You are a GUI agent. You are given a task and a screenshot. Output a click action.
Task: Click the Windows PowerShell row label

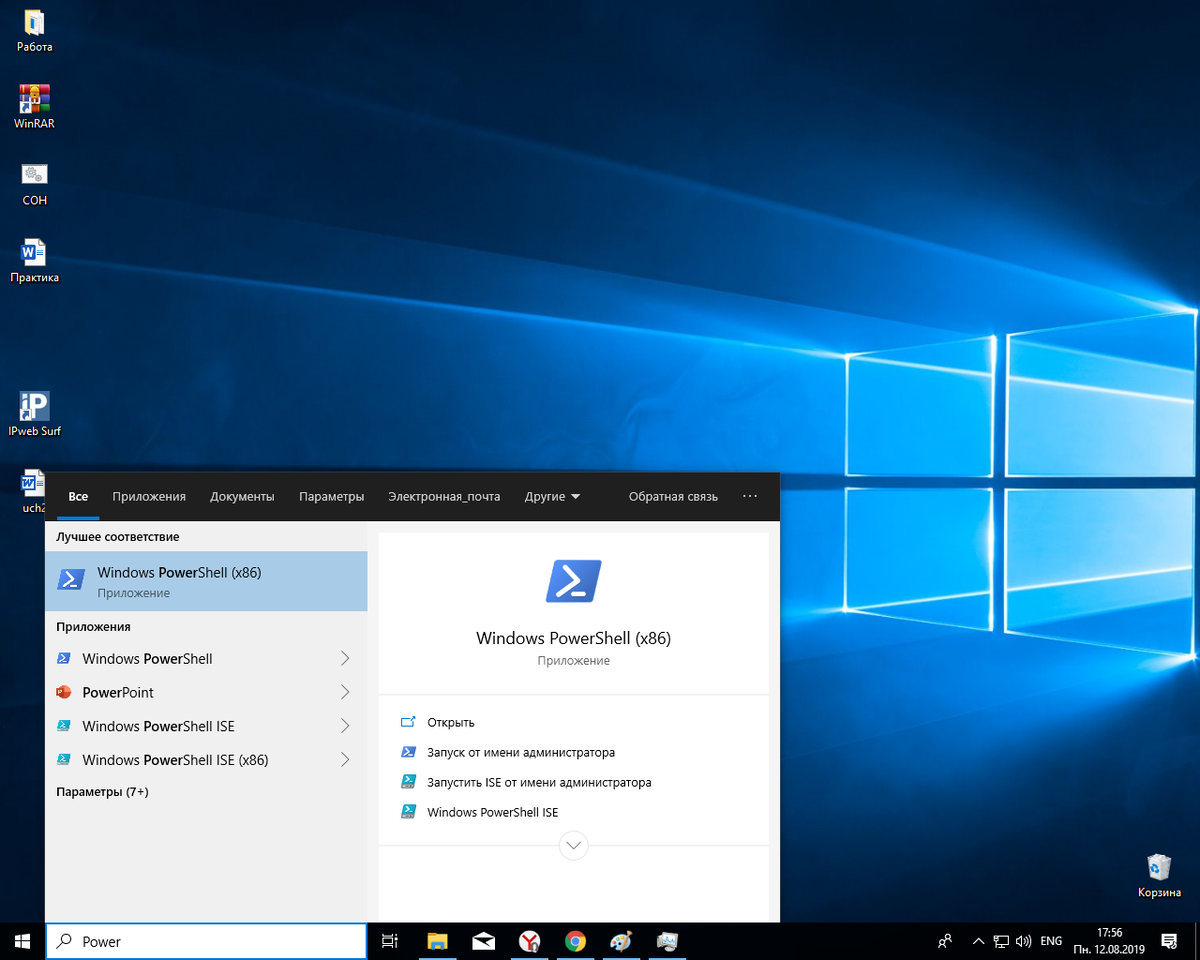(x=147, y=658)
